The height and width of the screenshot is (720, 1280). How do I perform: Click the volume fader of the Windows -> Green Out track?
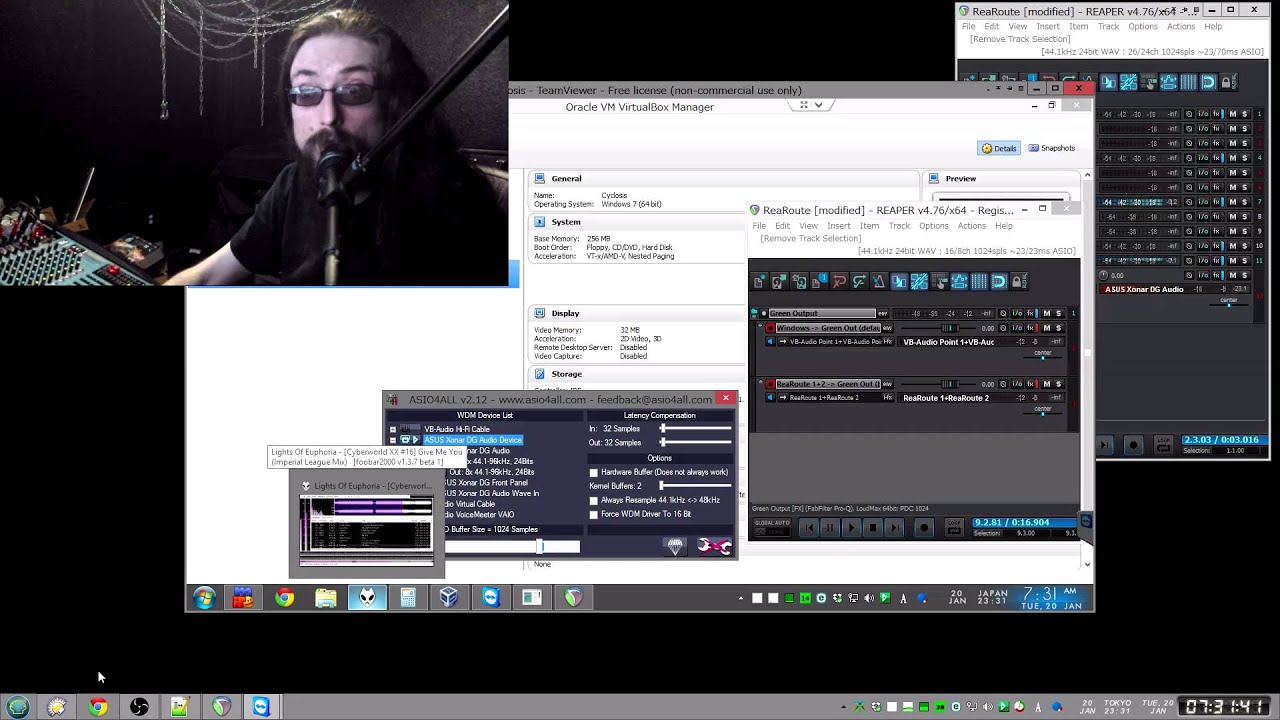point(951,328)
